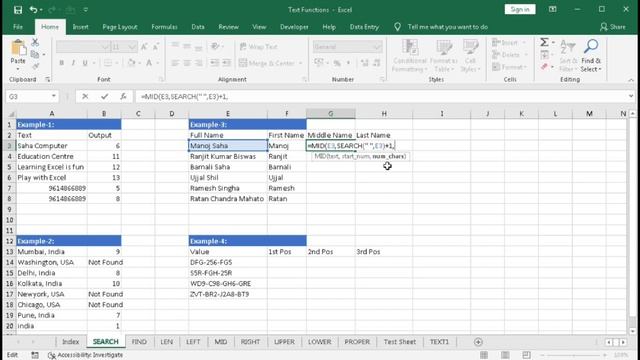Select cell with DFG-256-FGS value

click(228, 262)
